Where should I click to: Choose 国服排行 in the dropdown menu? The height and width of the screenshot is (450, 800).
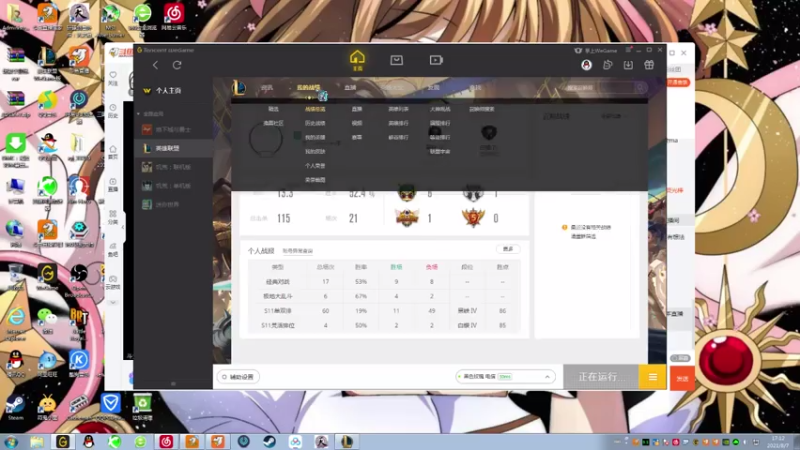[x=440, y=123]
